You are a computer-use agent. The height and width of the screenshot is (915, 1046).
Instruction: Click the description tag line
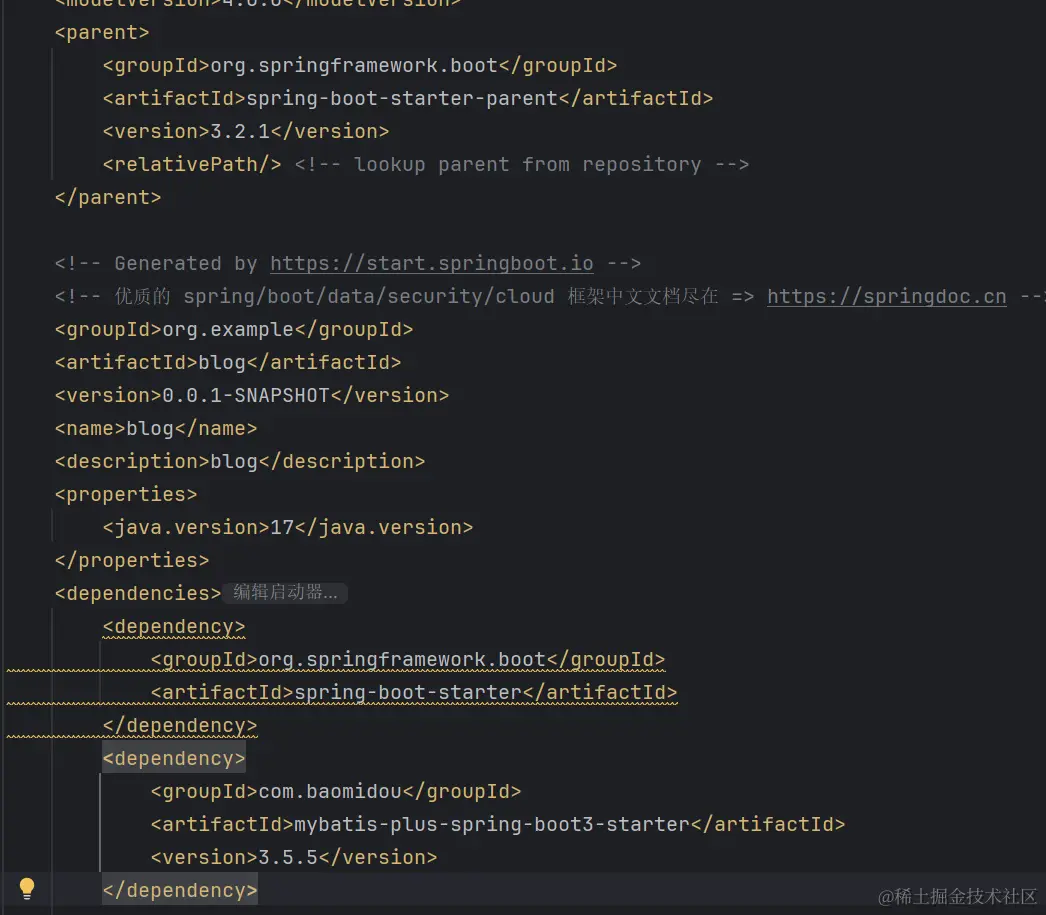point(239,461)
